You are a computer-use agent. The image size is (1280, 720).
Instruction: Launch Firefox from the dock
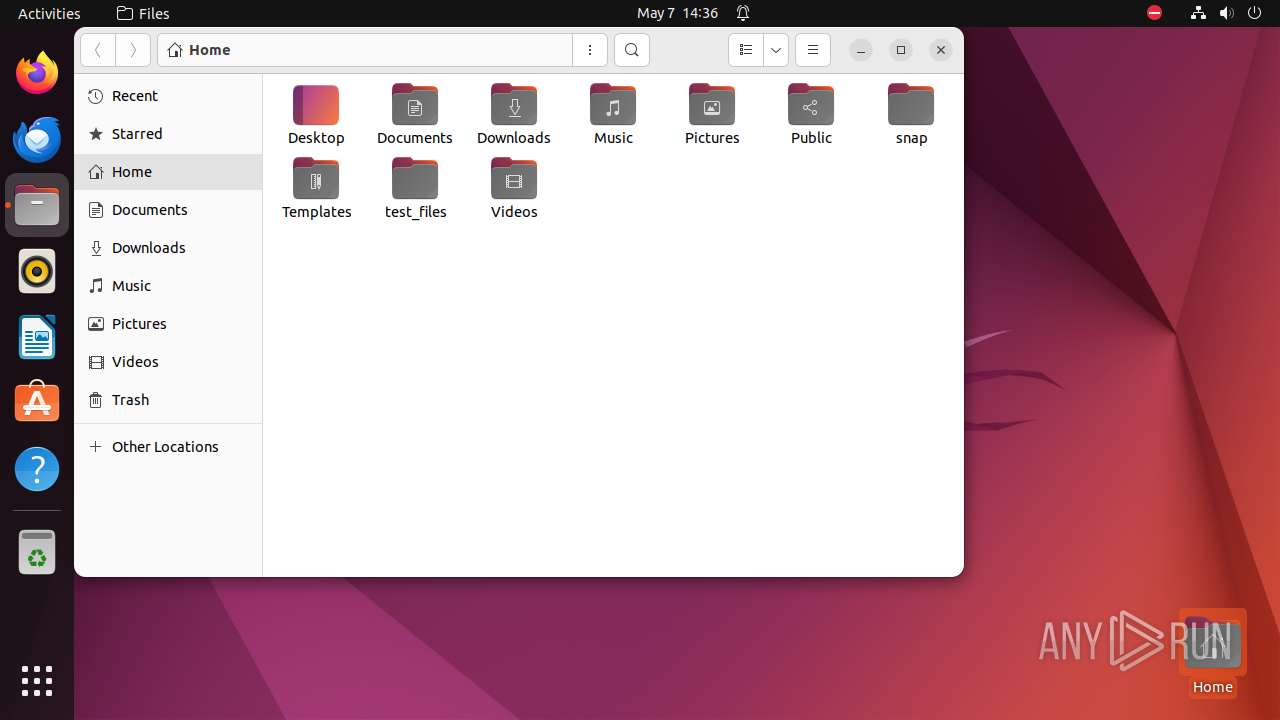37,73
